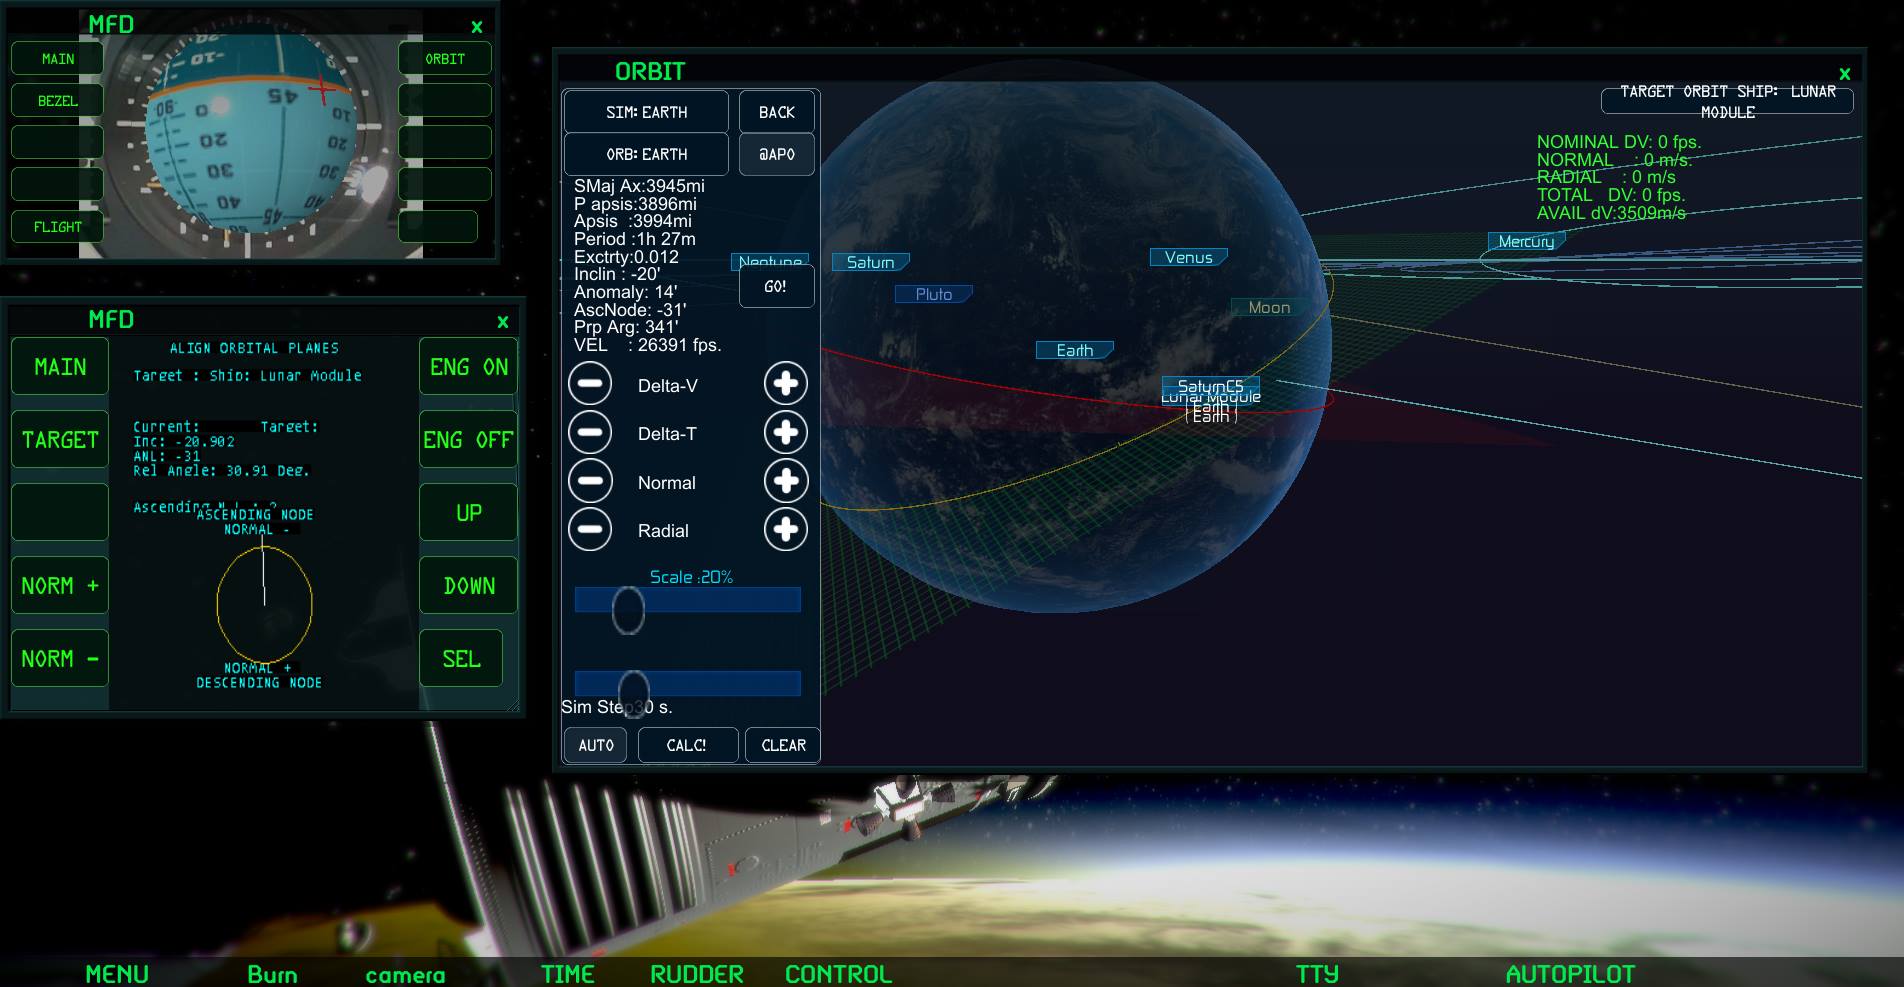The height and width of the screenshot is (987, 1904).
Task: Click MAIN in the Align Planes MFD
Action: (60, 367)
